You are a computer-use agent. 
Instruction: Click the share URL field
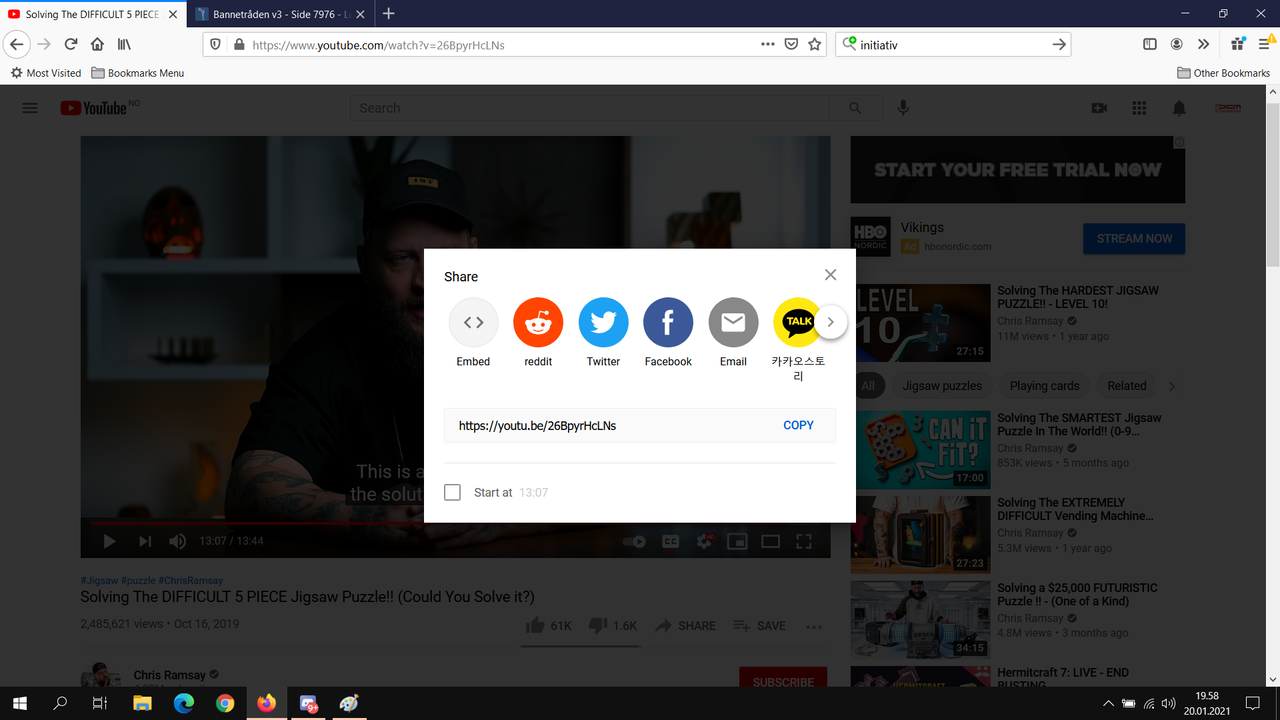[640, 425]
